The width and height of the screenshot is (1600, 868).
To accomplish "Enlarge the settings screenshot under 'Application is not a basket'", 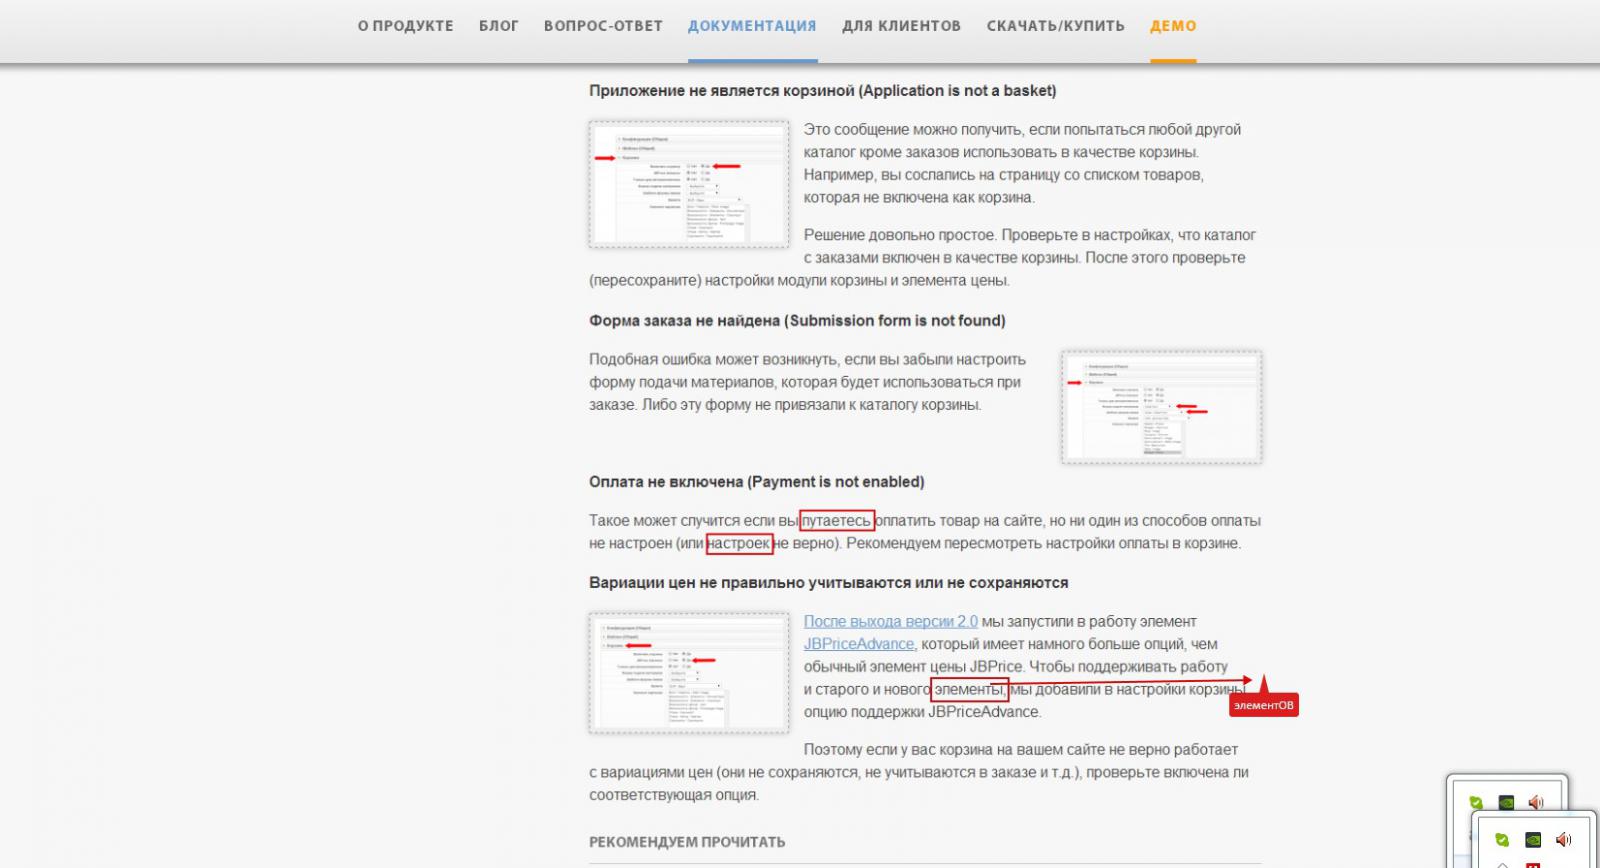I will [689, 184].
